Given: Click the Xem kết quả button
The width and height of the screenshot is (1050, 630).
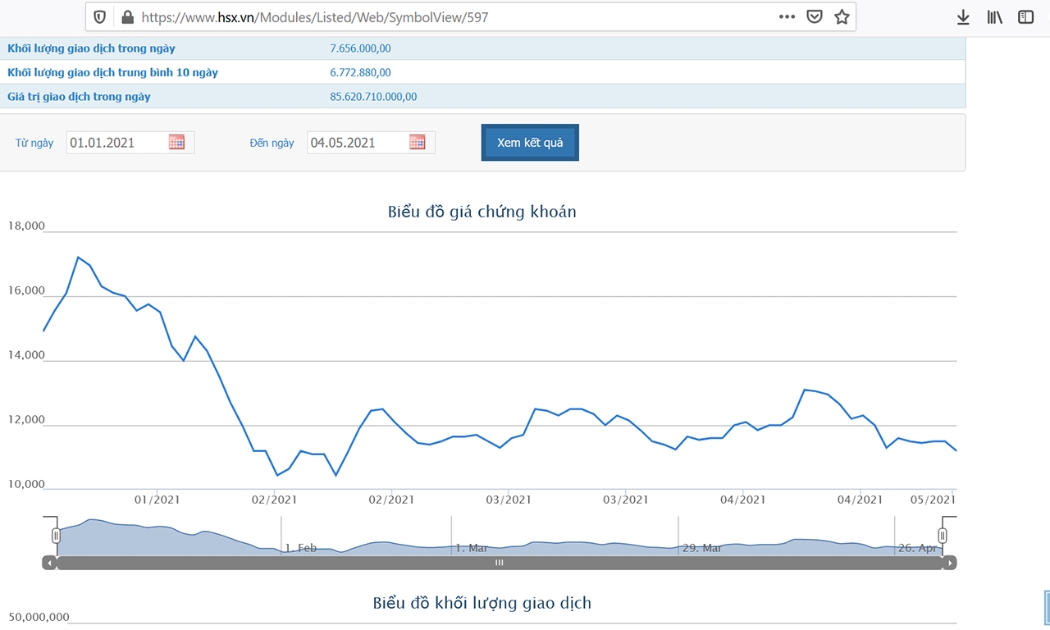Looking at the screenshot, I should click(x=530, y=143).
